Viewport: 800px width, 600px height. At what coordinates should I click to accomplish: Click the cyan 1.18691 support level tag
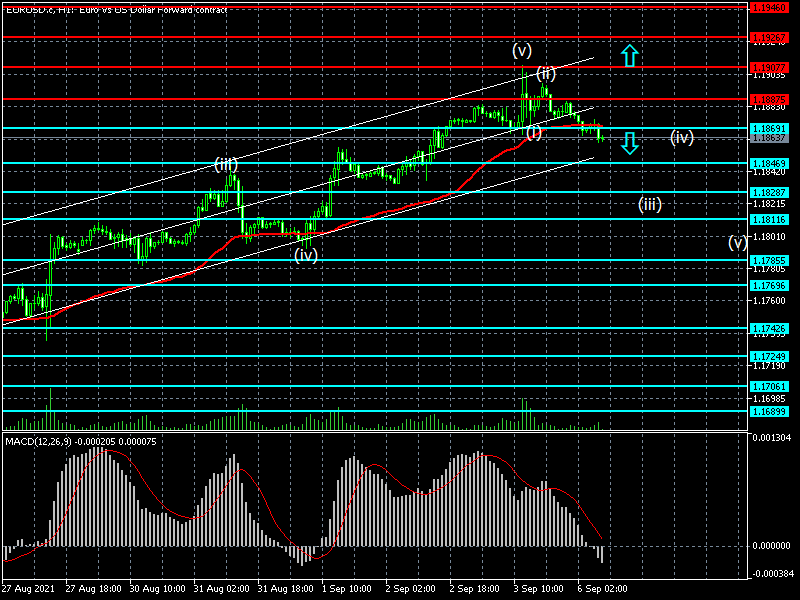point(770,129)
